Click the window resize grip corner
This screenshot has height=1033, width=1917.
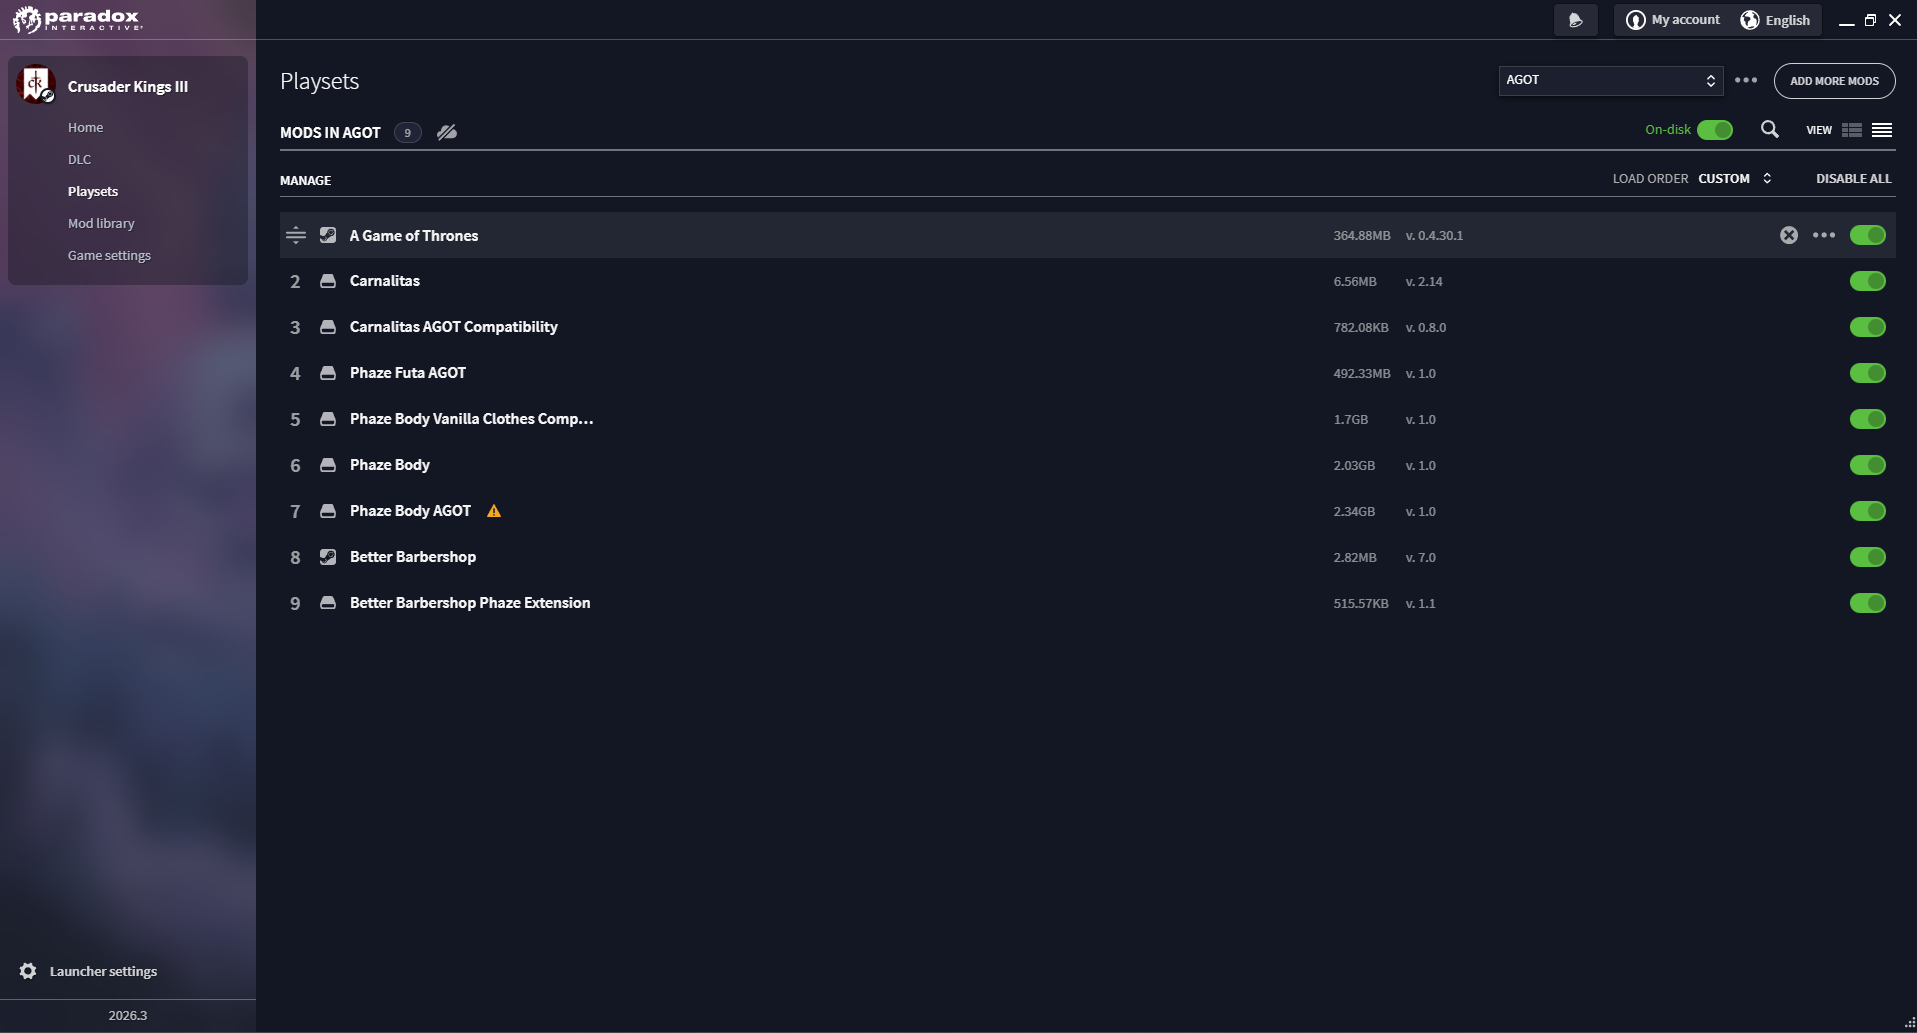click(1909, 1025)
